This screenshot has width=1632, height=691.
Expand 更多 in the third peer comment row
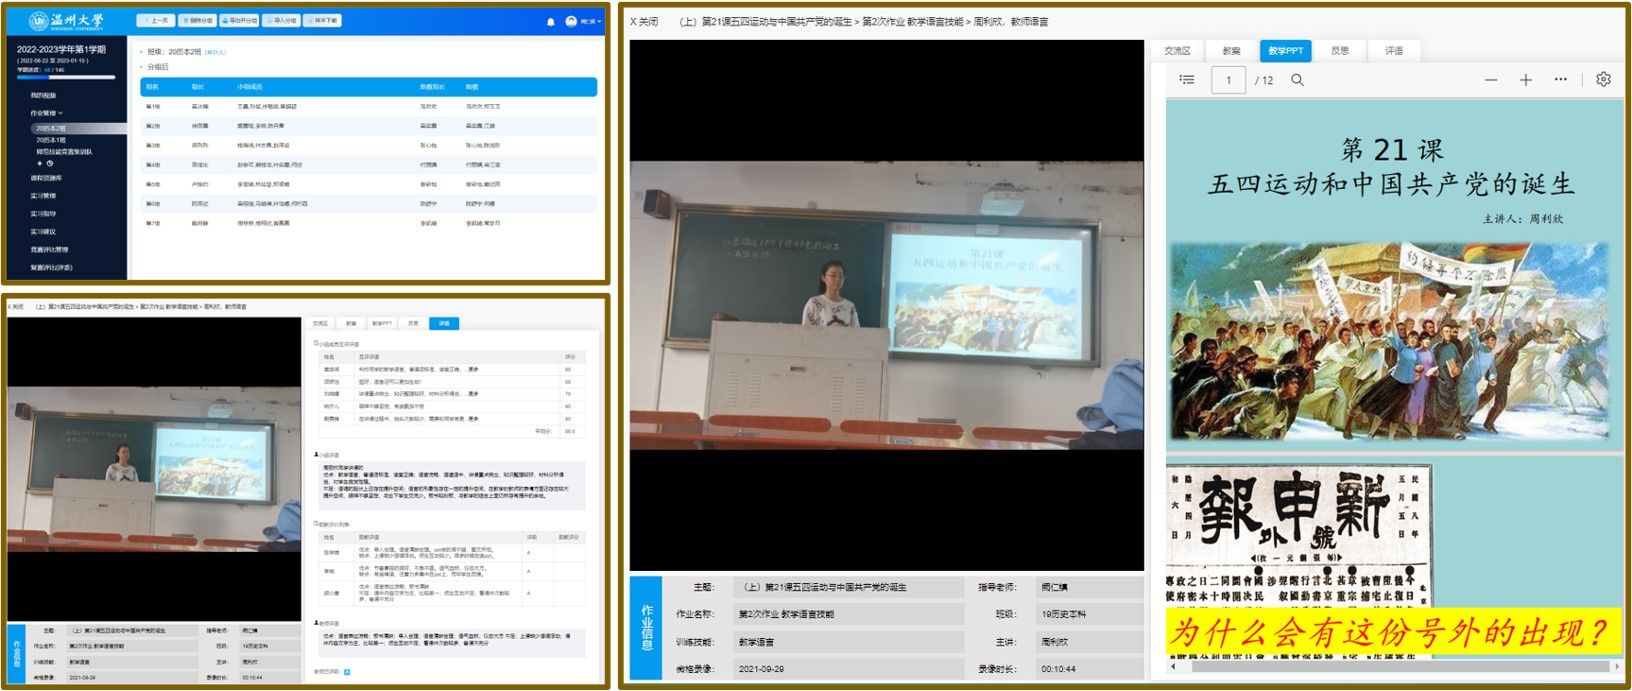click(473, 394)
